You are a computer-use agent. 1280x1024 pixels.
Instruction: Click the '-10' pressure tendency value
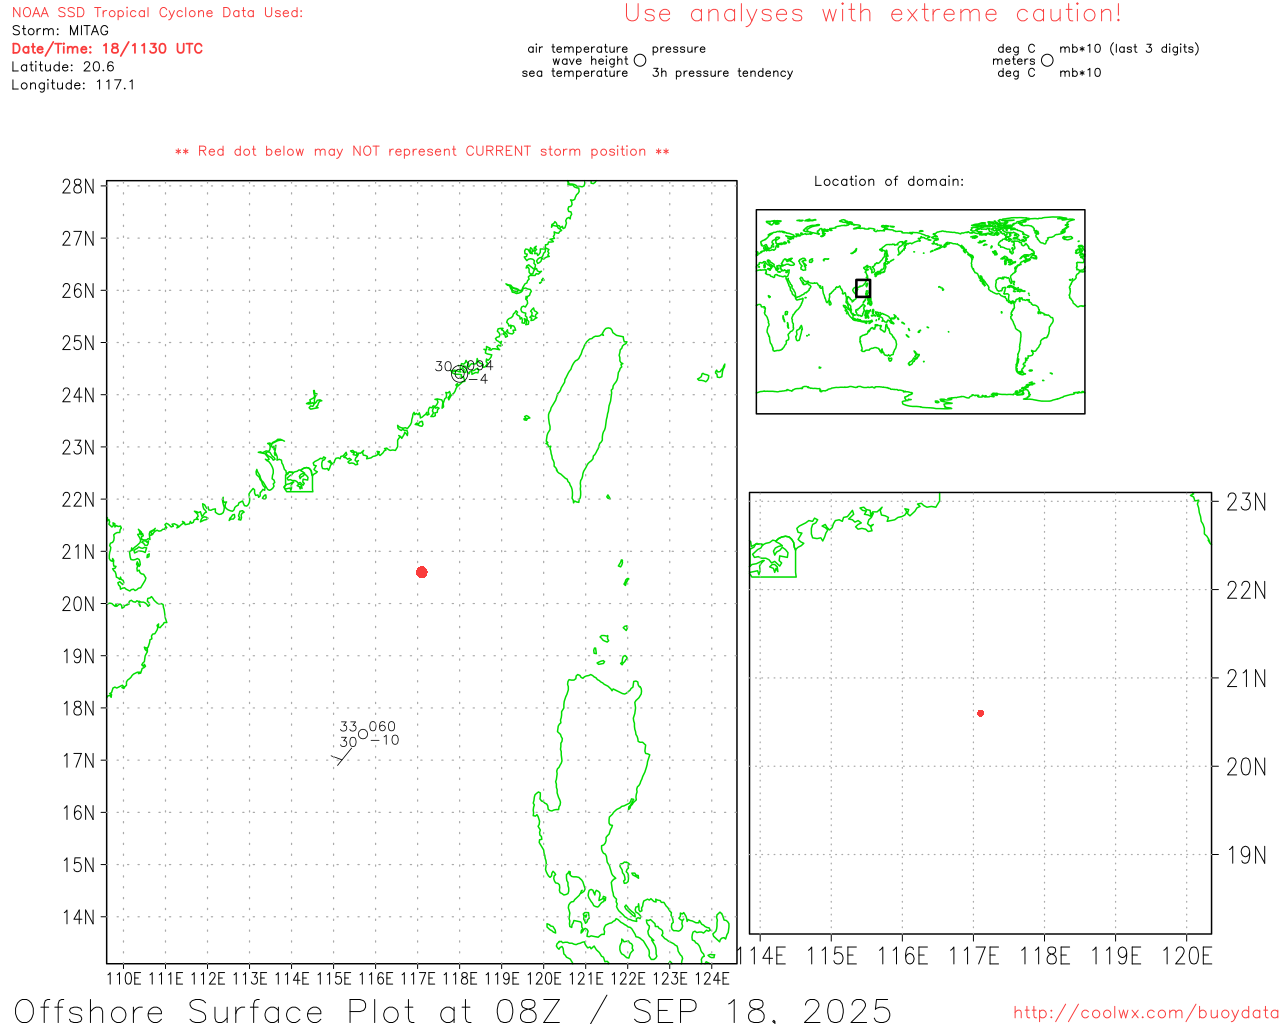pyautogui.click(x=385, y=741)
